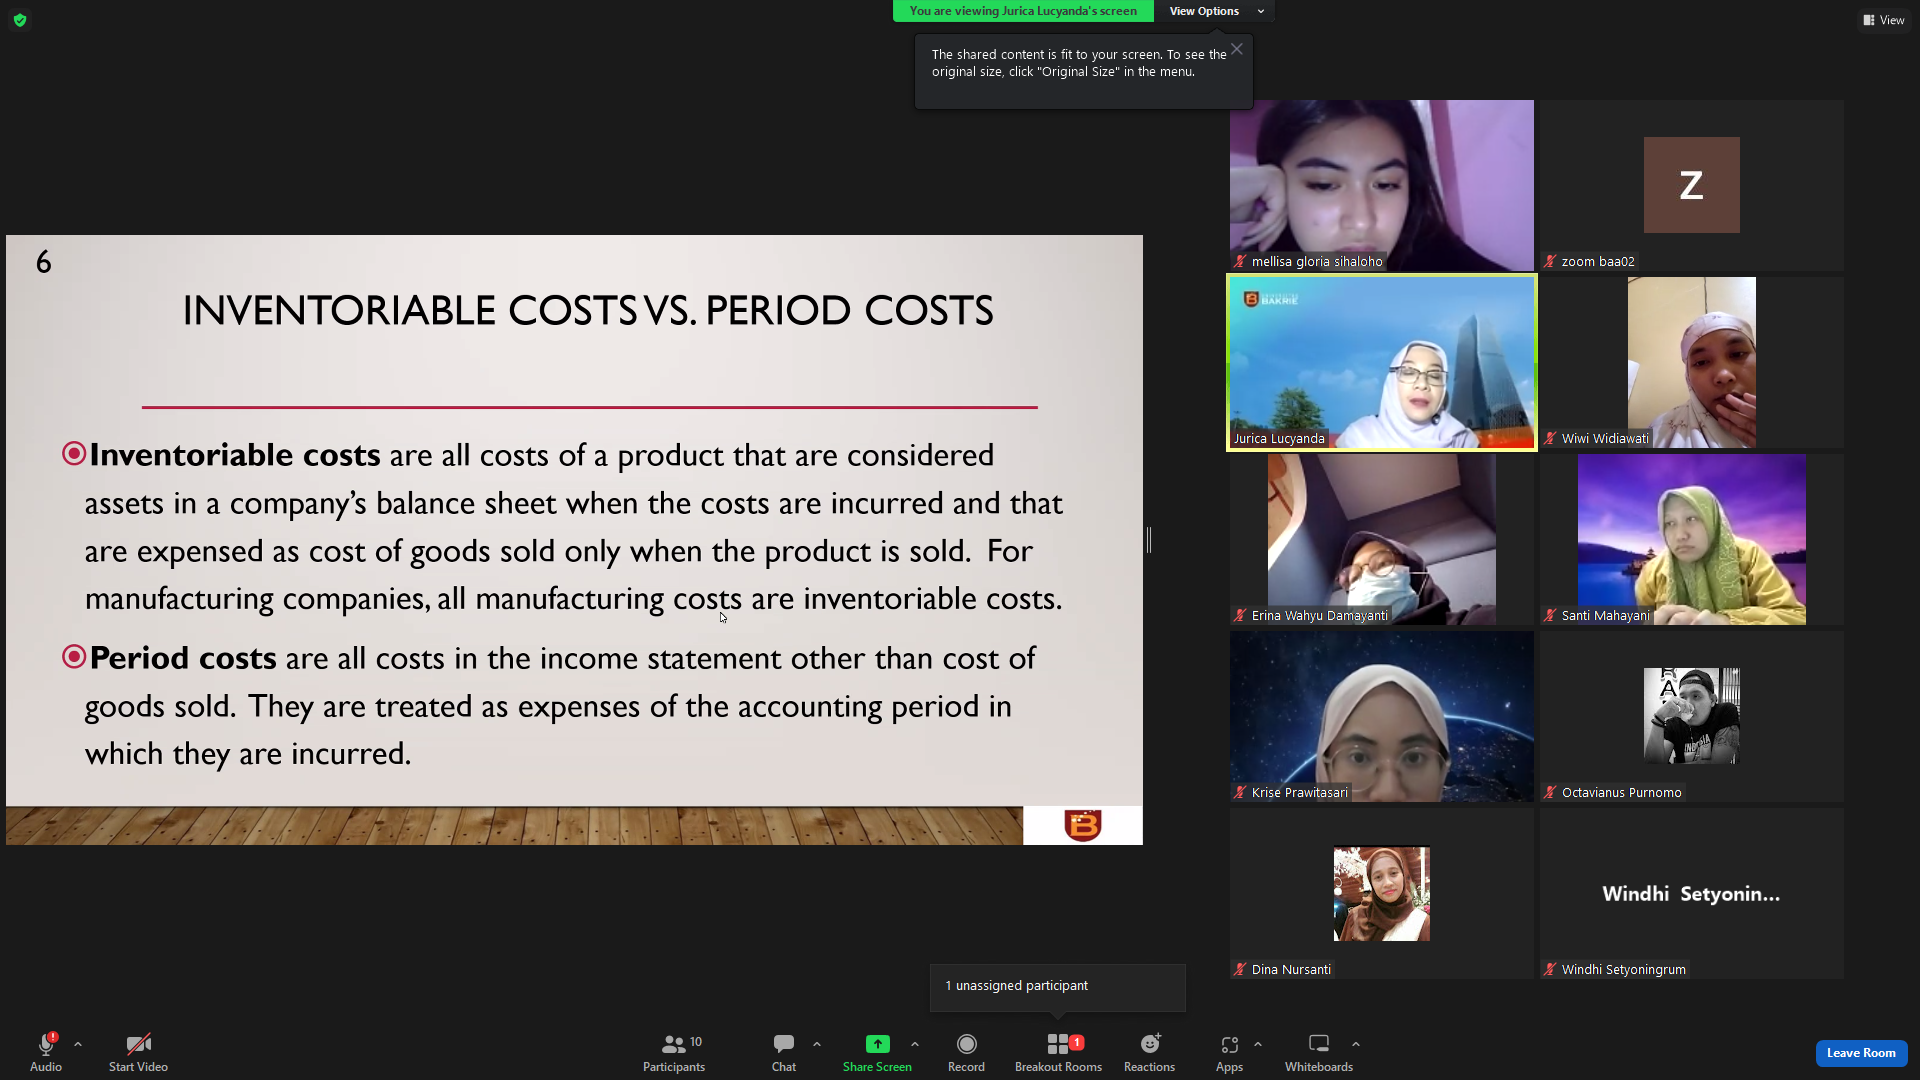Click the 'You are viewing Jurica Lucyanda's screen' banner
Viewport: 1920px width, 1080px height.
[1023, 11]
